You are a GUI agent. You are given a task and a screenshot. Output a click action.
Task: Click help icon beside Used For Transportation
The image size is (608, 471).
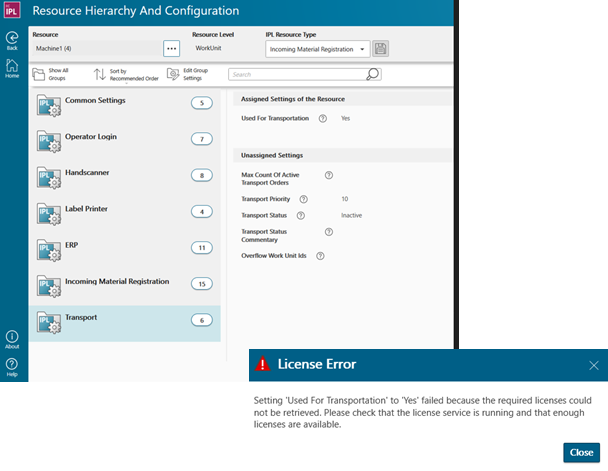click(322, 119)
